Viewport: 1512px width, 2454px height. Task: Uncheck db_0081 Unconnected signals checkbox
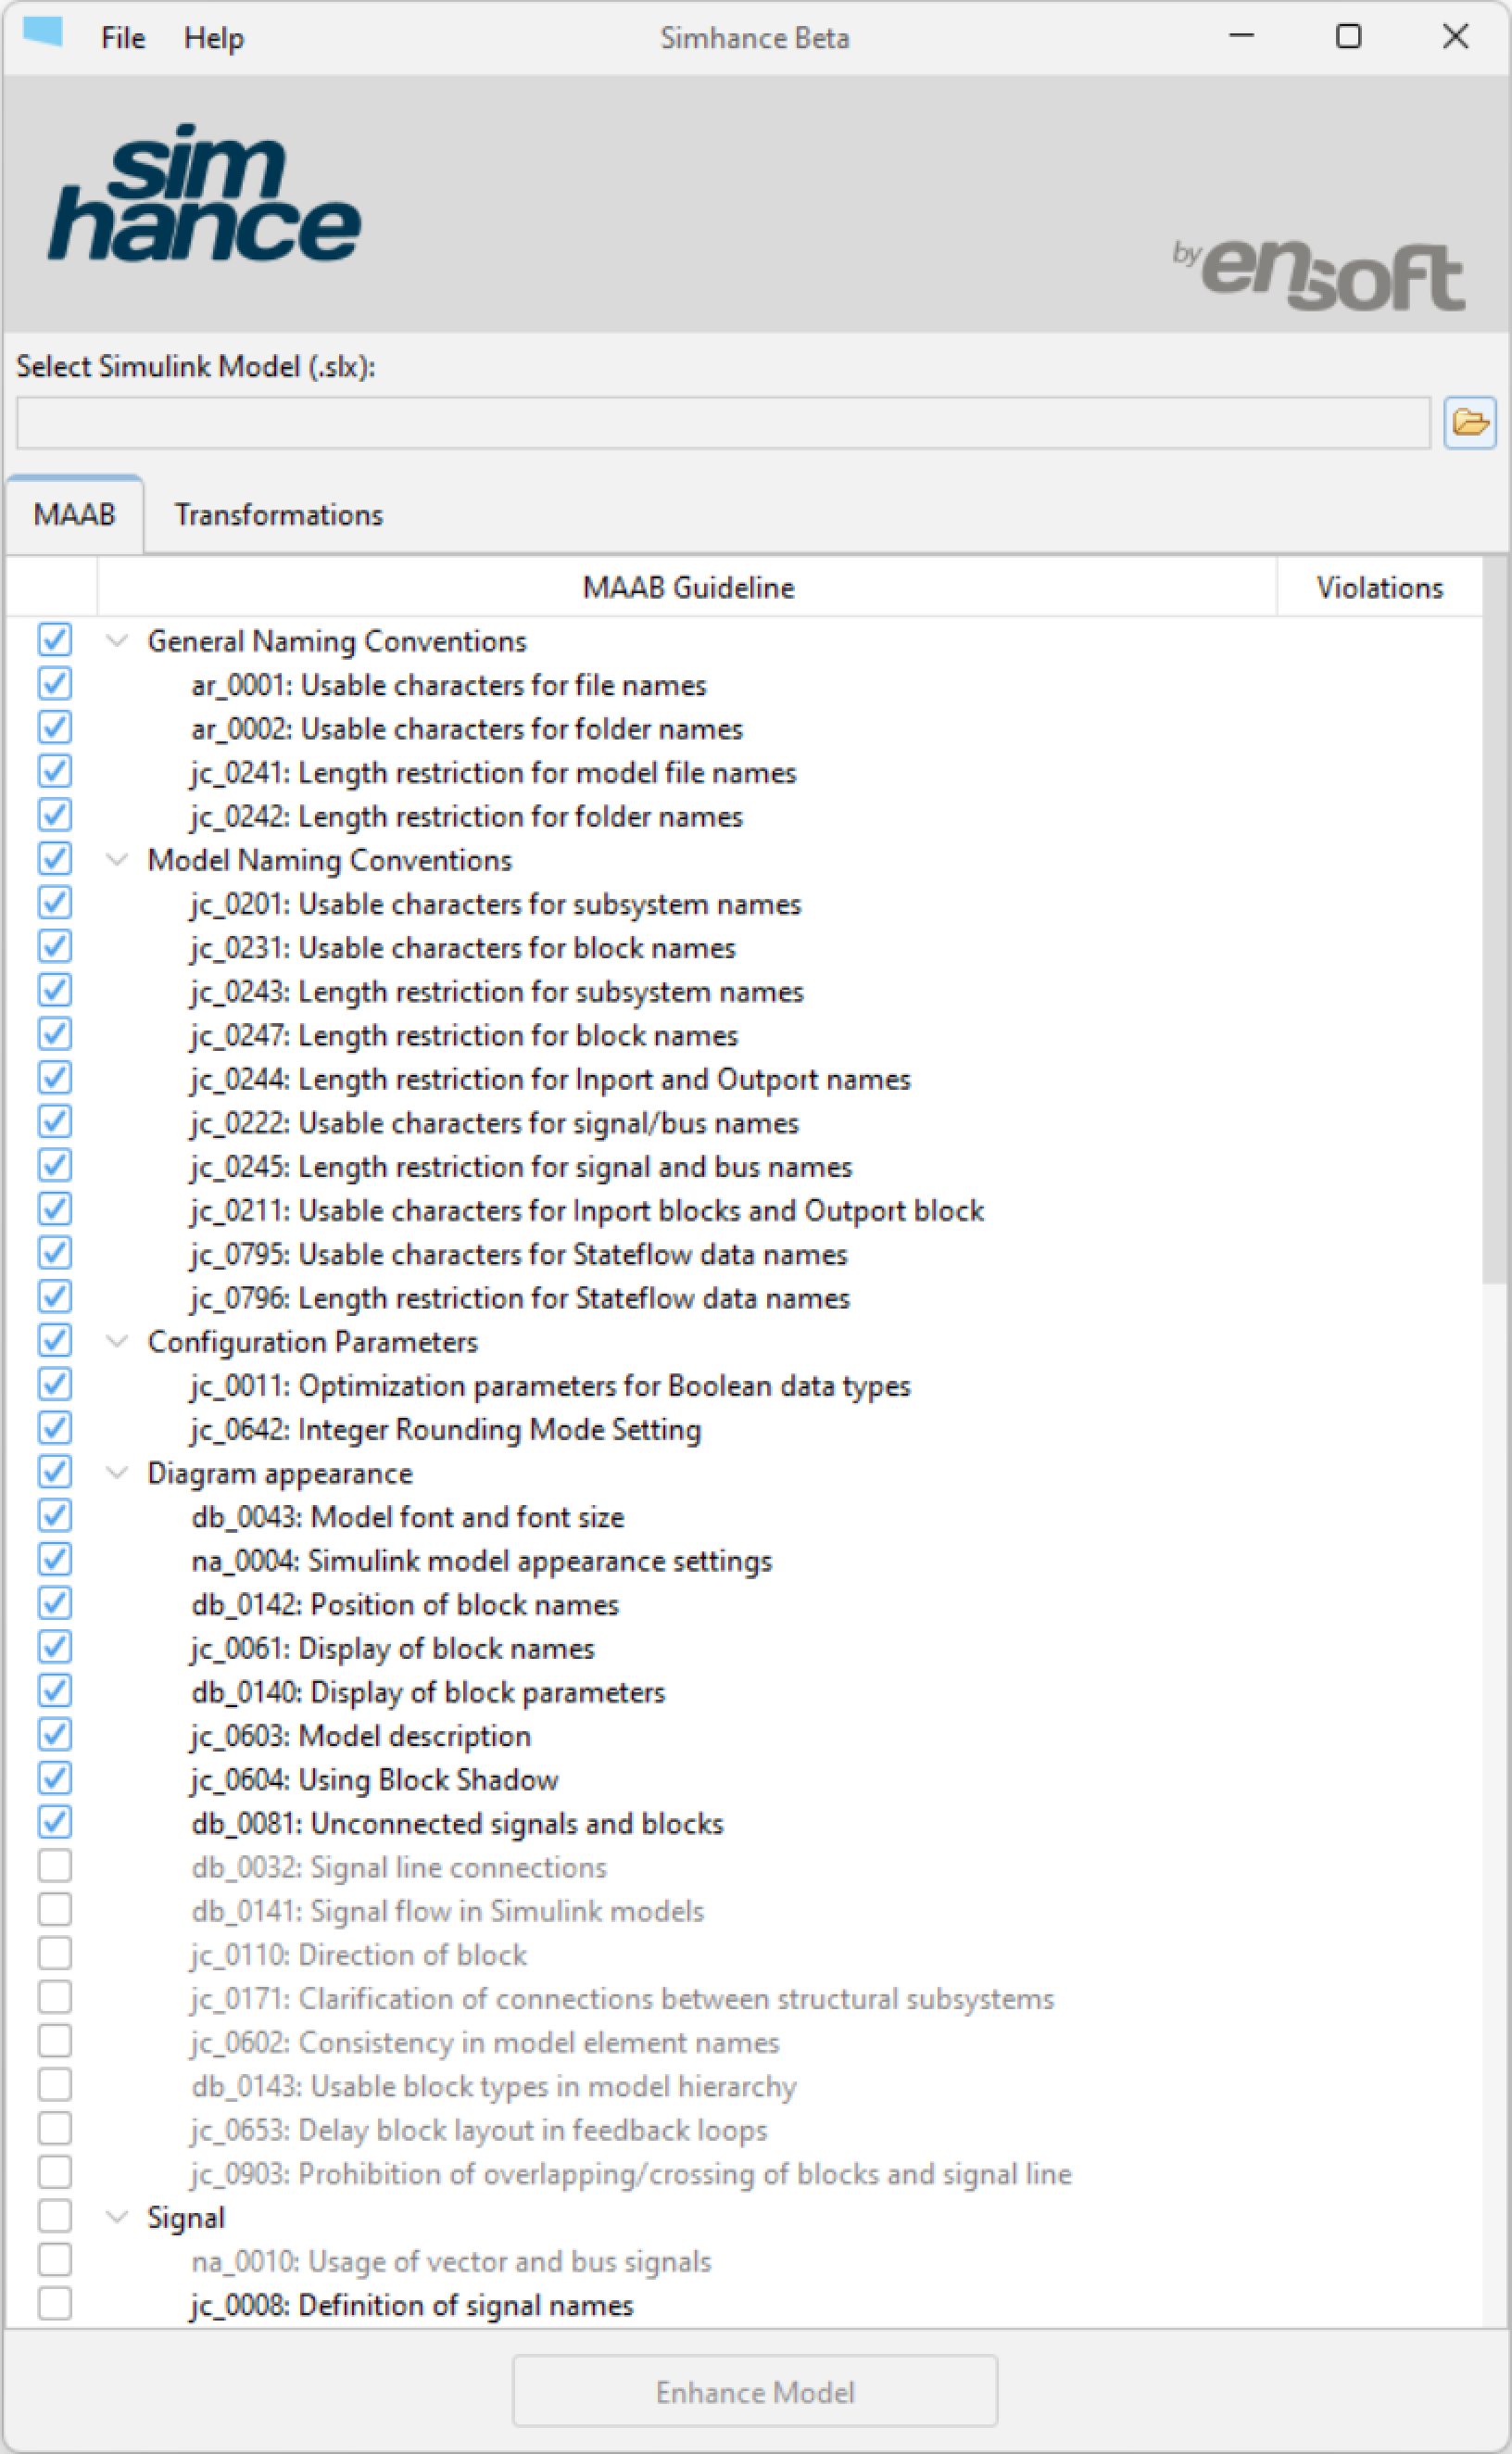tap(55, 1822)
